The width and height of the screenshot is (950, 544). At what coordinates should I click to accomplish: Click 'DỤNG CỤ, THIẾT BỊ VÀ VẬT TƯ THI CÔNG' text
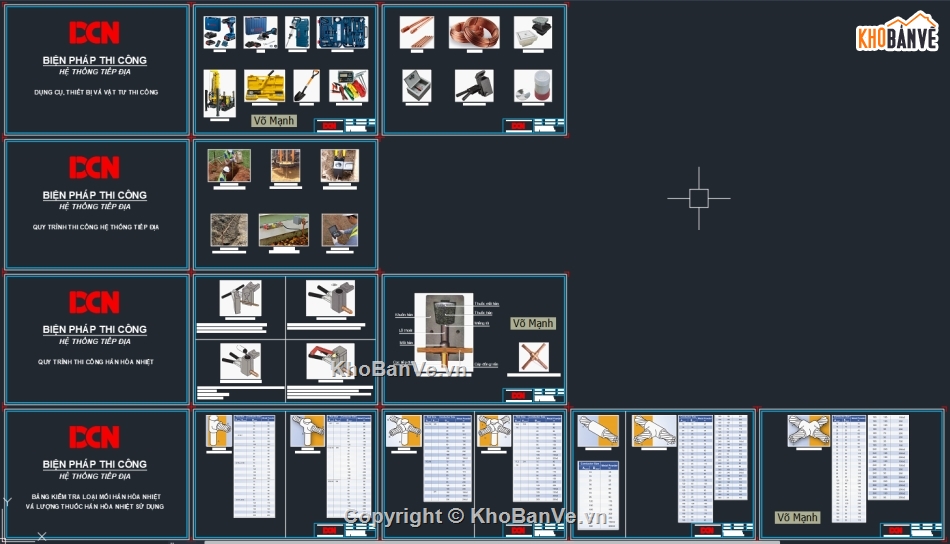coord(96,92)
